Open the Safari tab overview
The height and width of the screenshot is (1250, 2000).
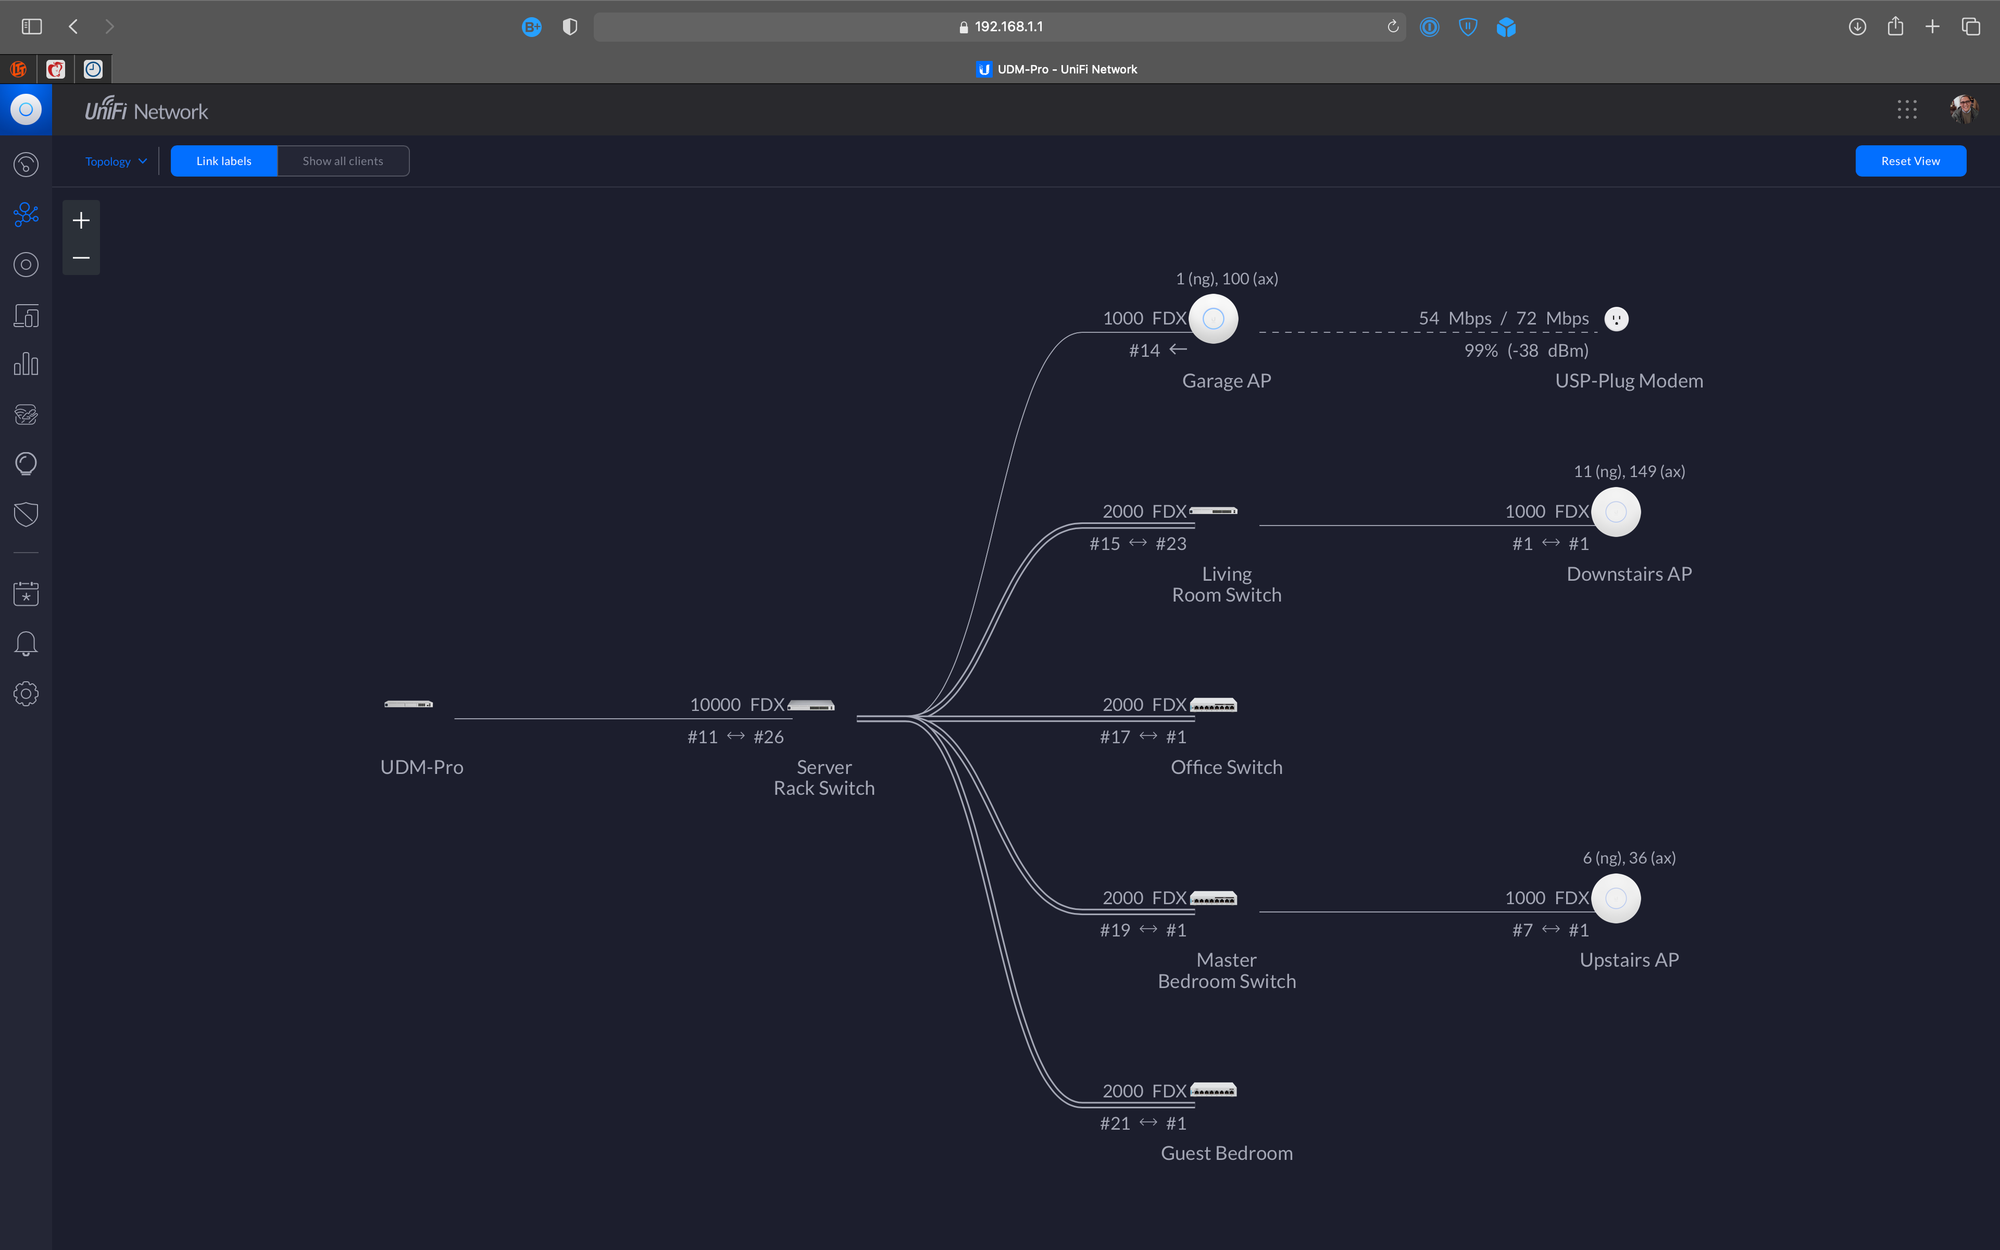tap(1970, 27)
